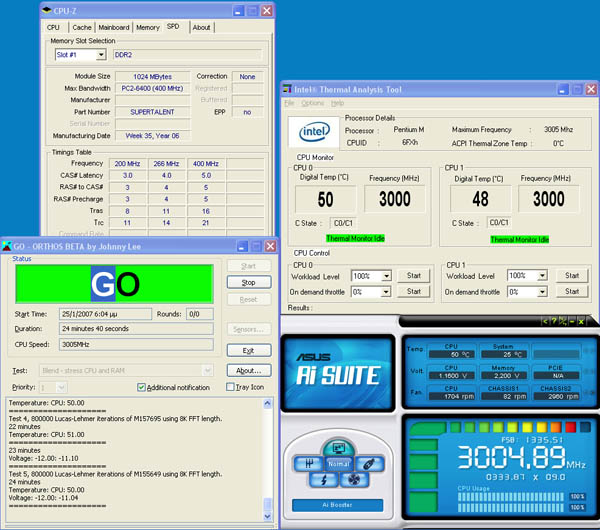Click Thermal Analysis Tool title bar icon

(287, 90)
